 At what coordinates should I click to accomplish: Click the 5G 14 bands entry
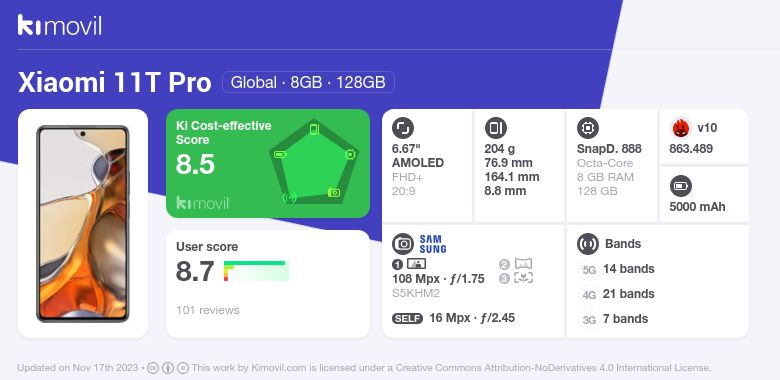pyautogui.click(x=617, y=269)
